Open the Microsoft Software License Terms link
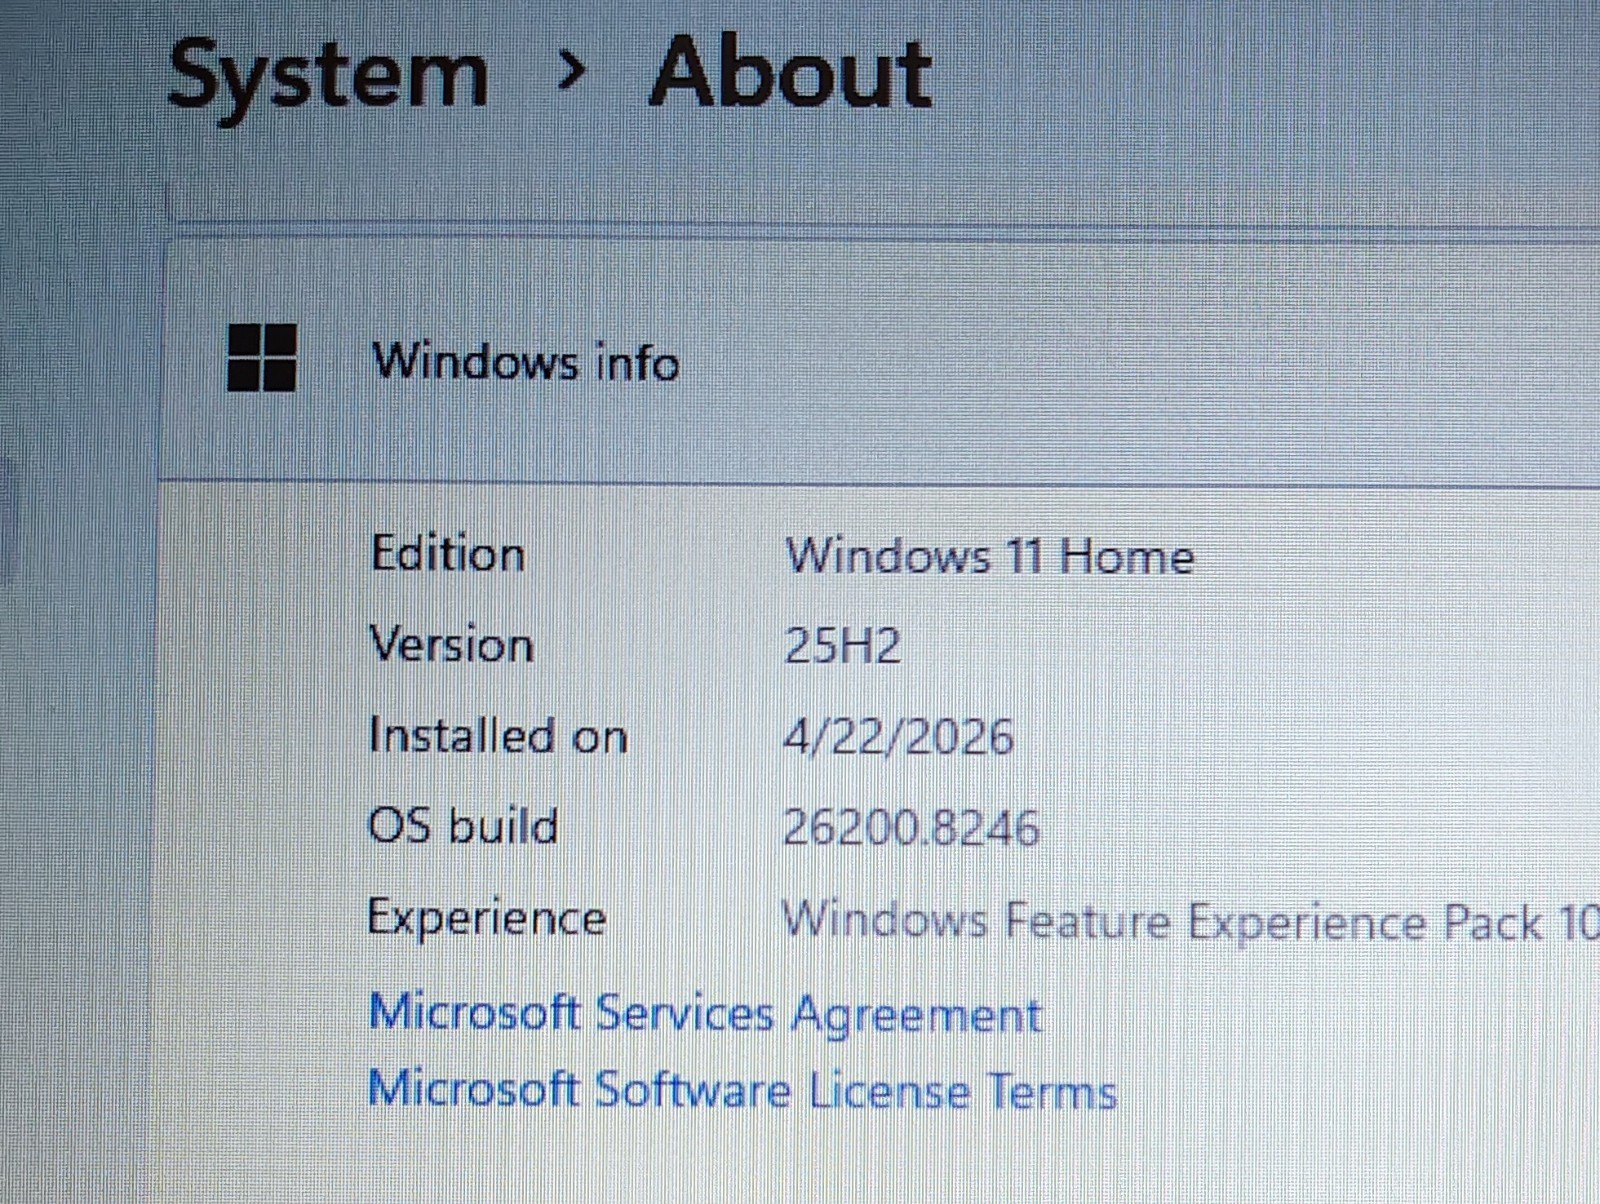 pyautogui.click(x=742, y=1090)
